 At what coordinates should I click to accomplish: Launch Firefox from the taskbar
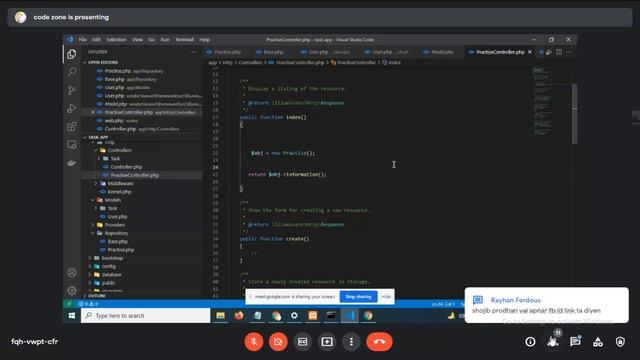(x=239, y=316)
